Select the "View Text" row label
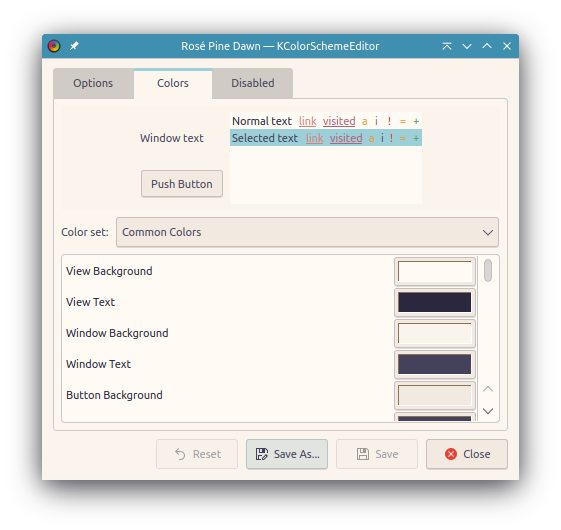The width and height of the screenshot is (561, 530). [91, 302]
